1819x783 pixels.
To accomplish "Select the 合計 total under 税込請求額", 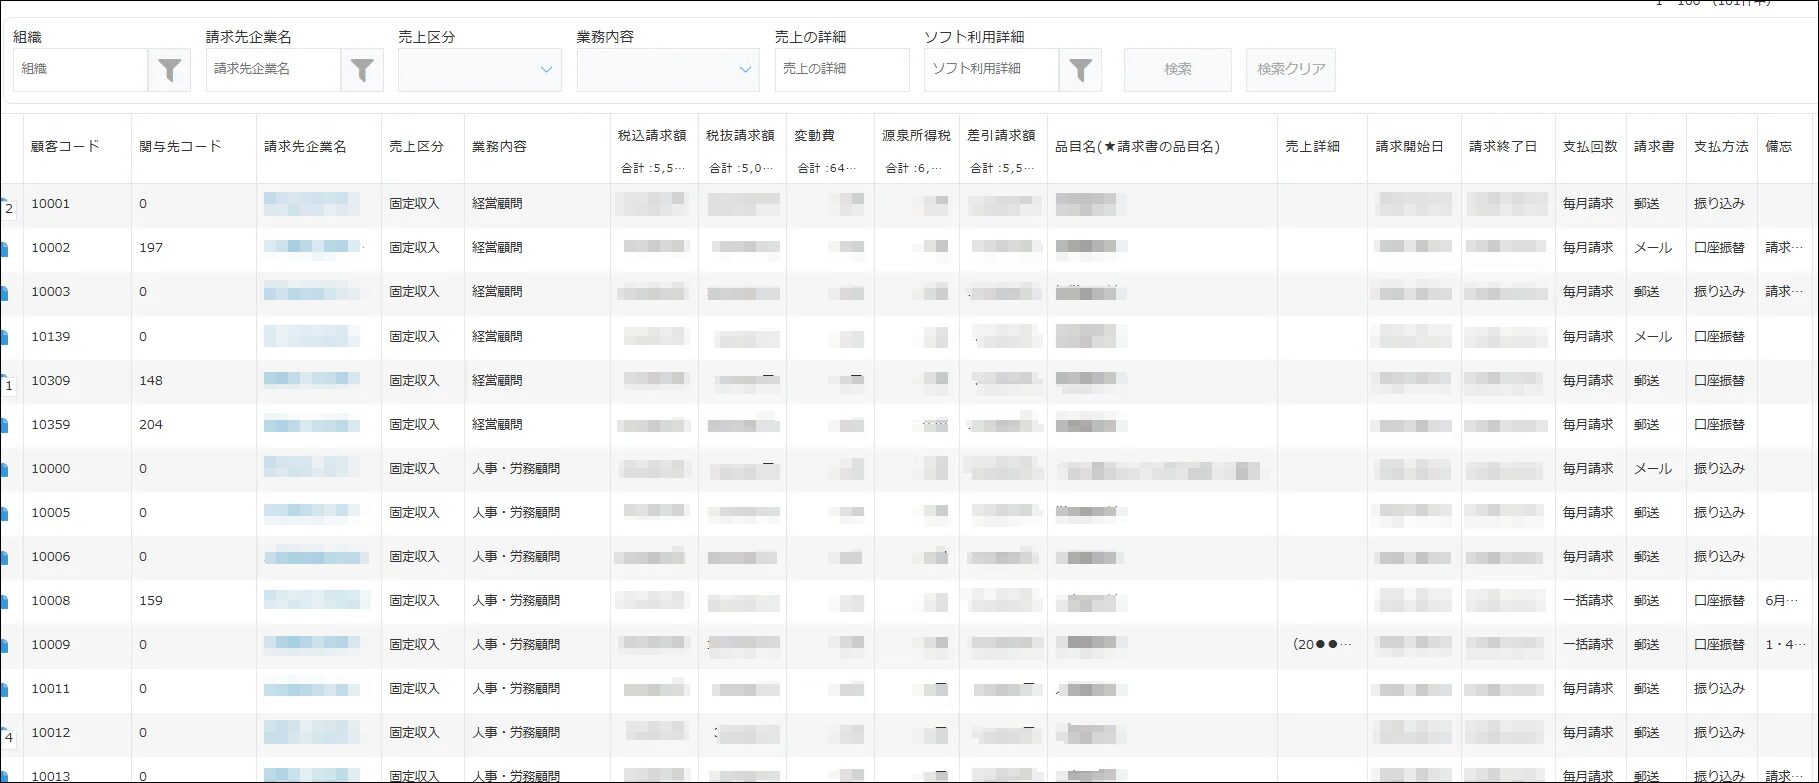I will tap(653, 168).
